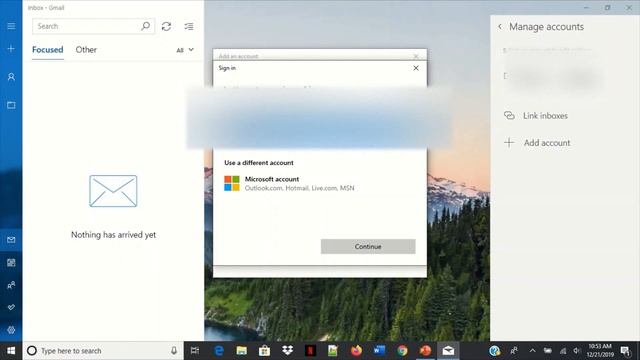Sync this view with refresh icon
The height and width of the screenshot is (360, 640).
(166, 26)
